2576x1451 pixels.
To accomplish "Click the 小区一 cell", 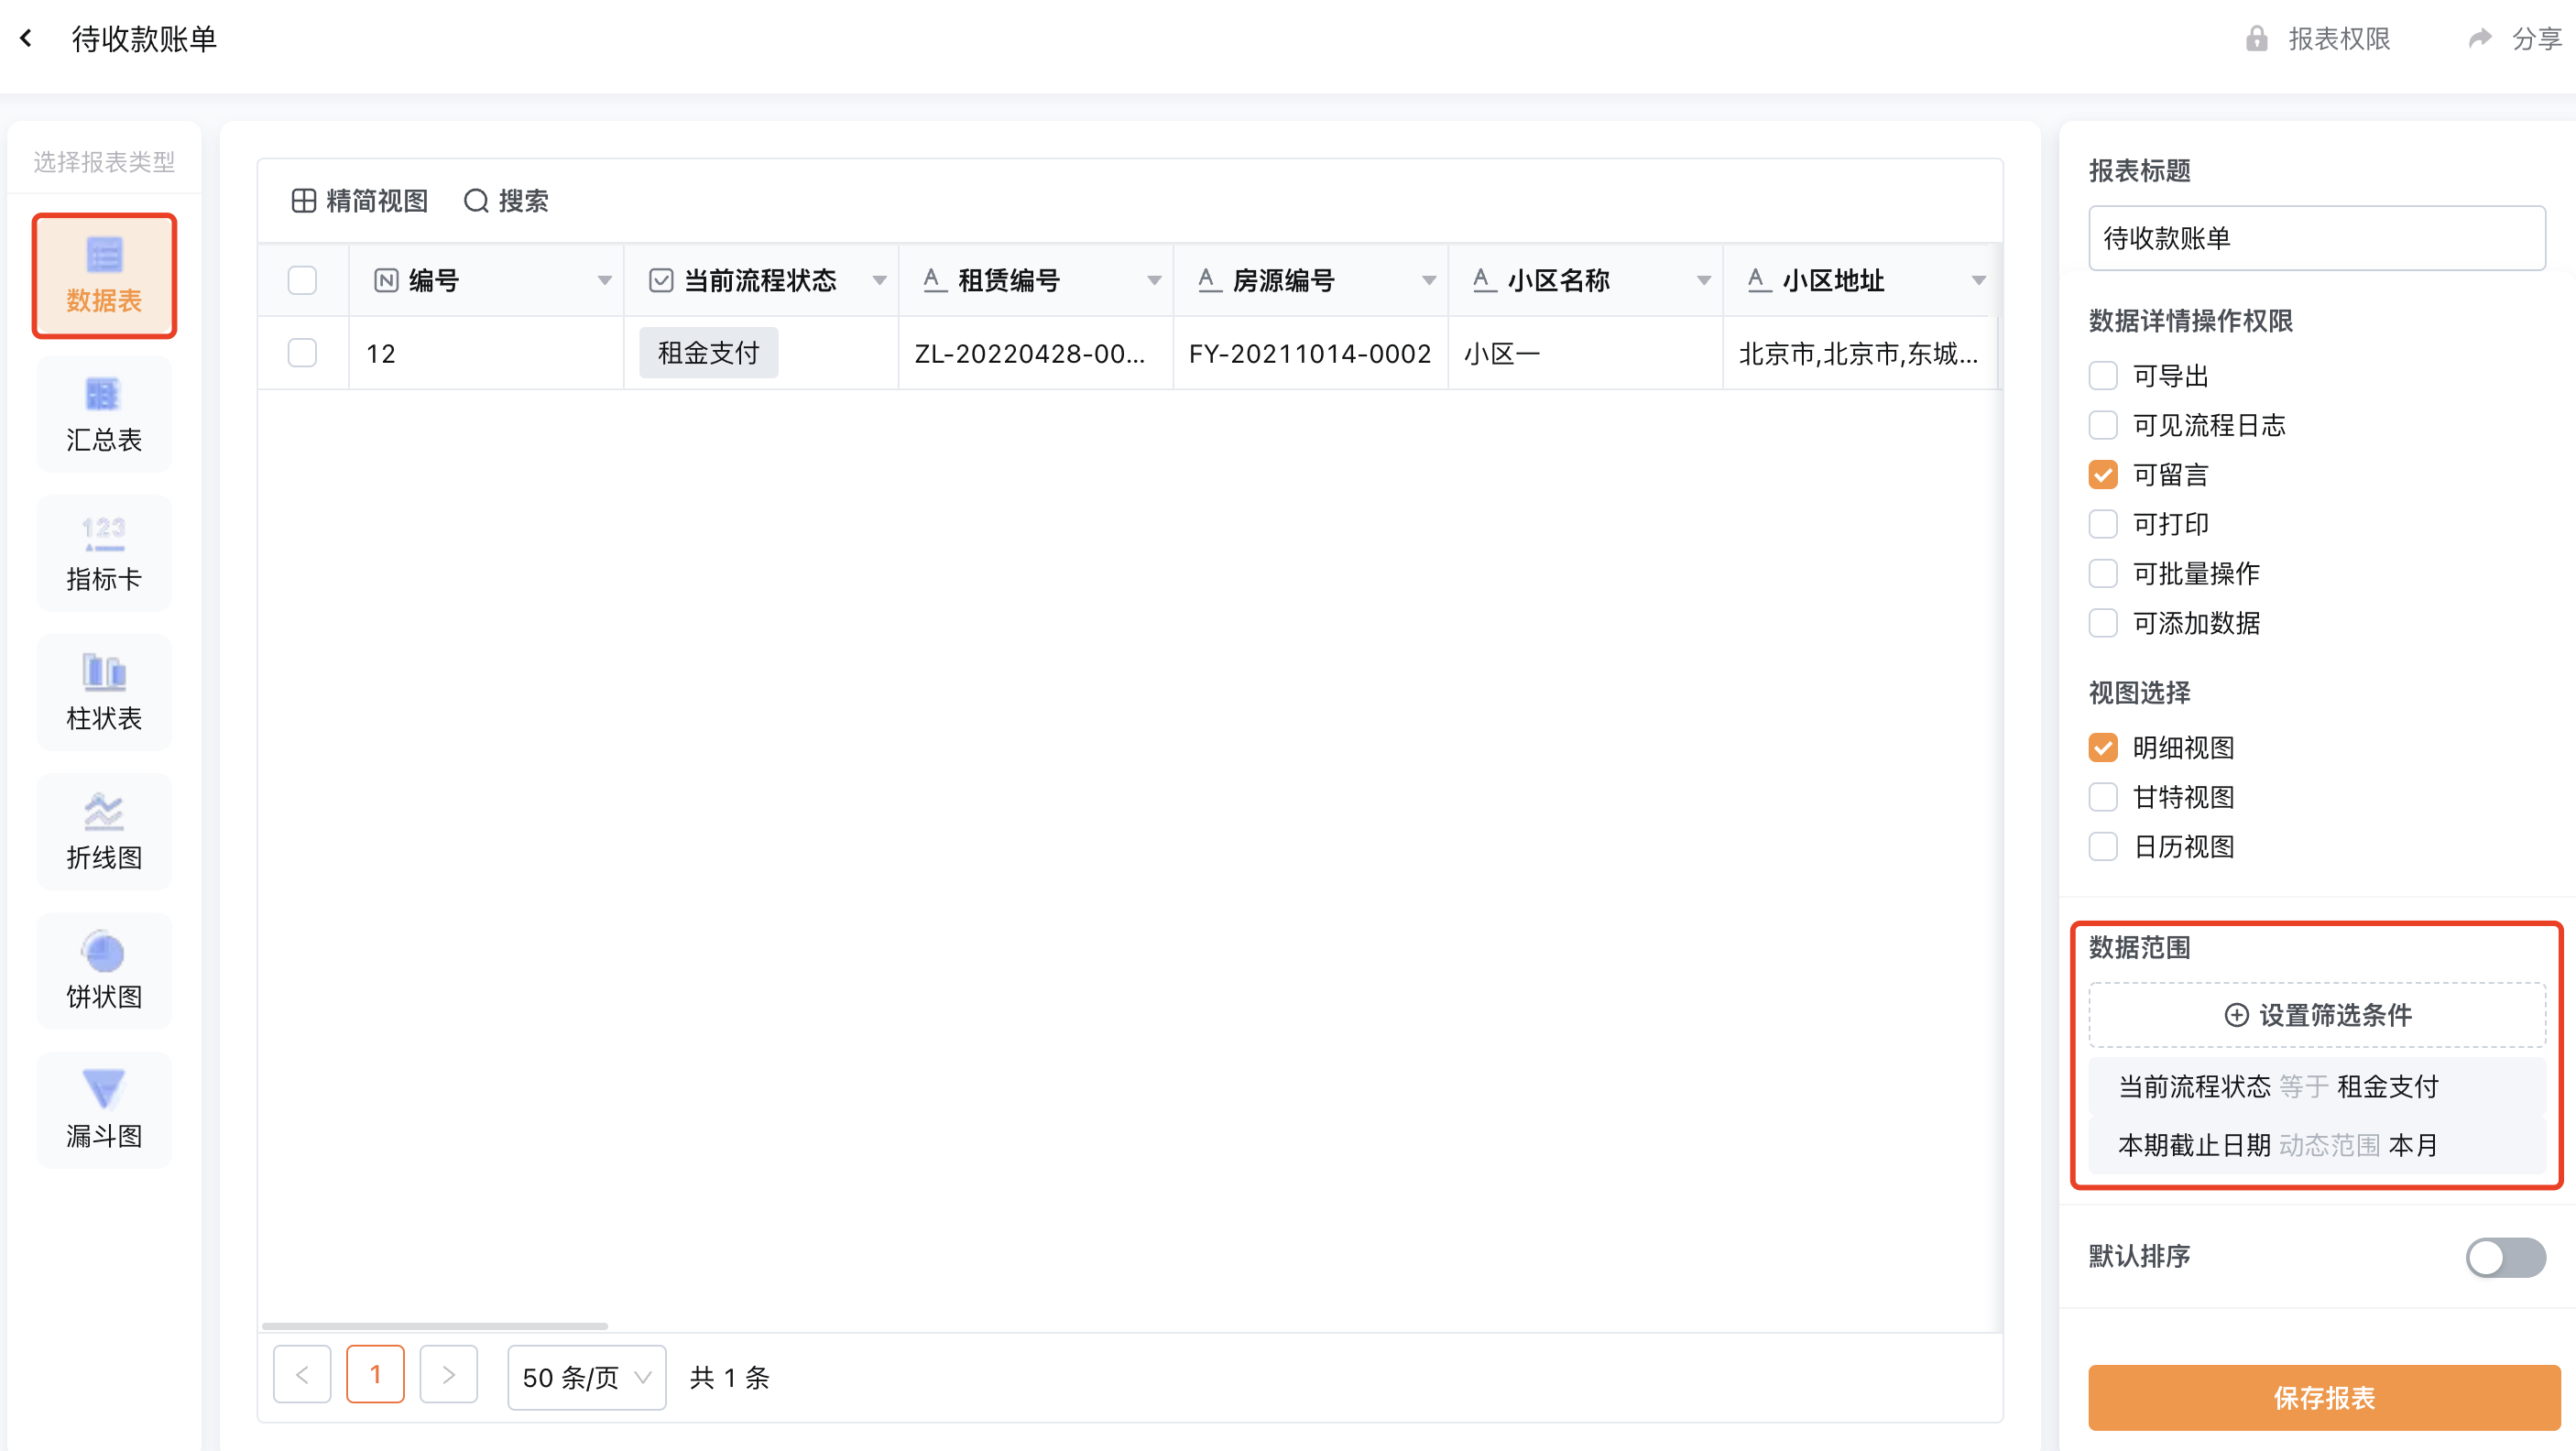I will (x=1586, y=353).
